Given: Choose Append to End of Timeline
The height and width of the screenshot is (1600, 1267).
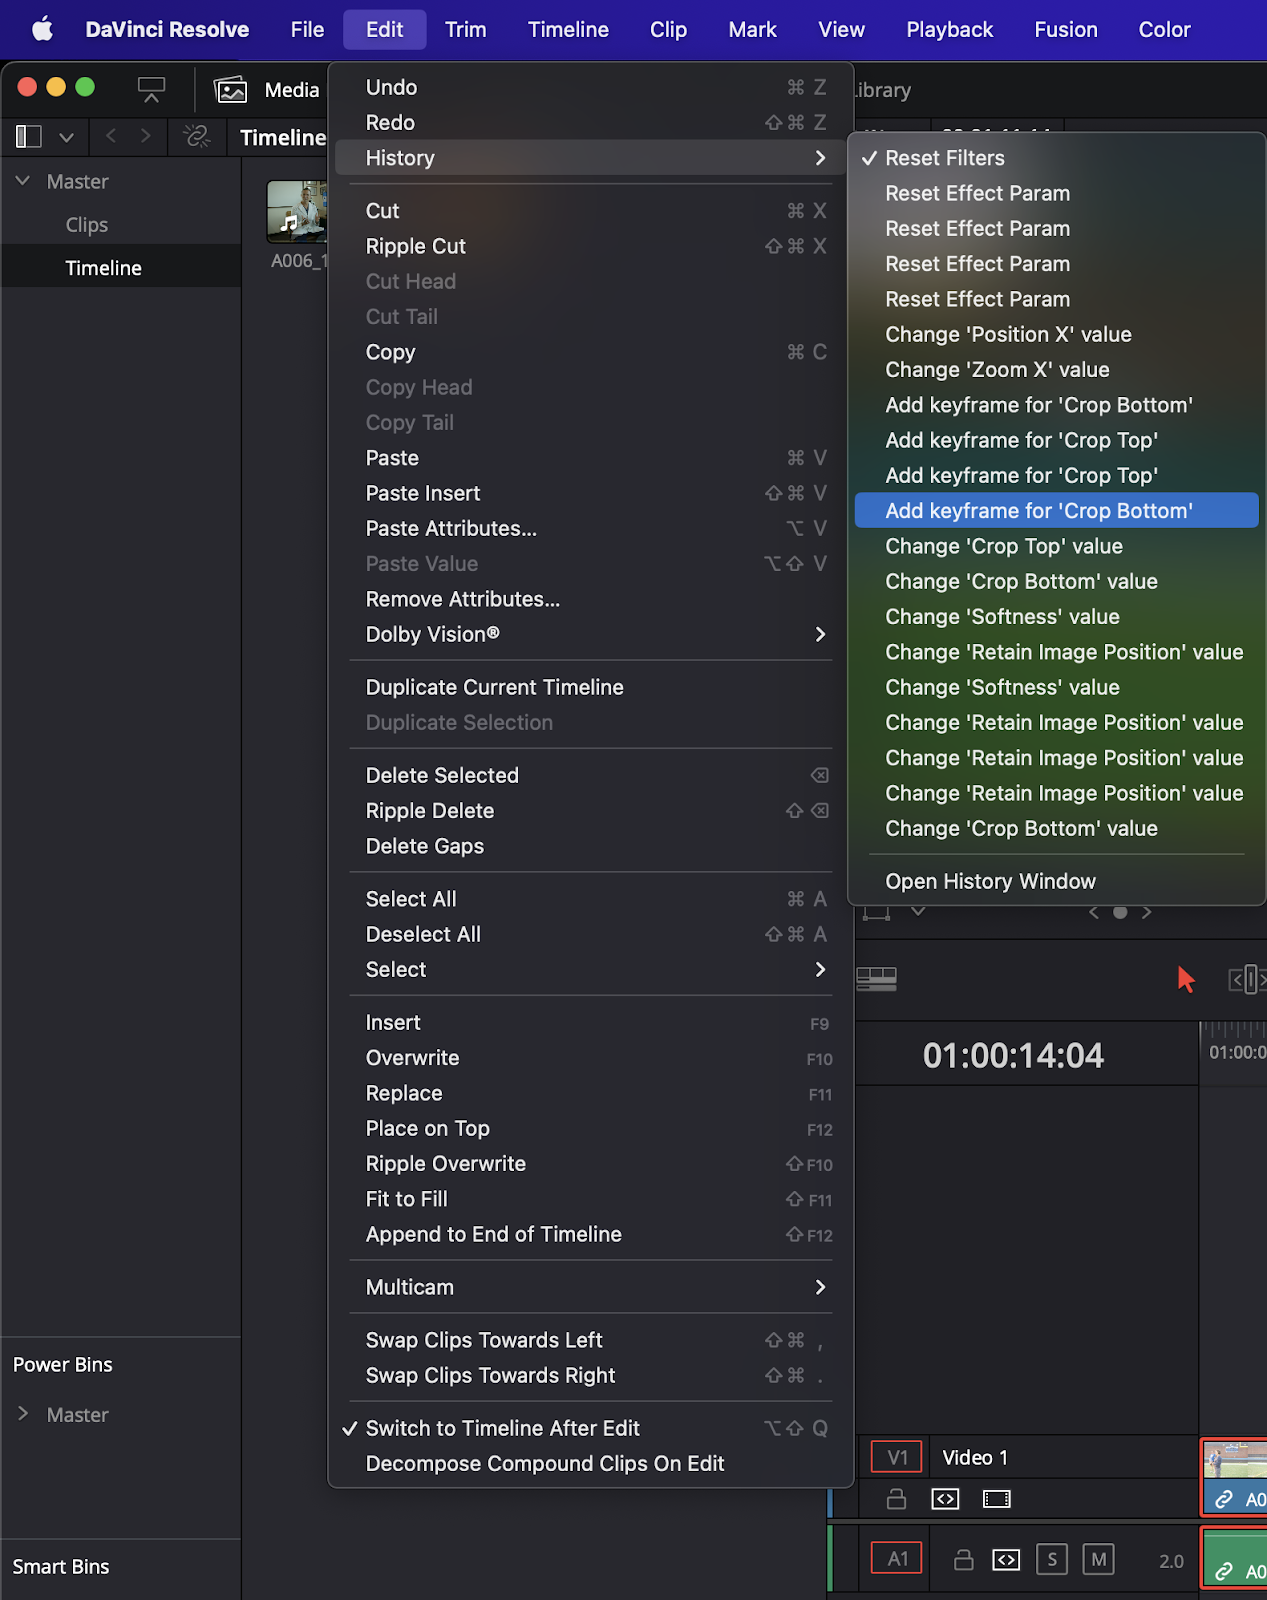Looking at the screenshot, I should [591, 1234].
